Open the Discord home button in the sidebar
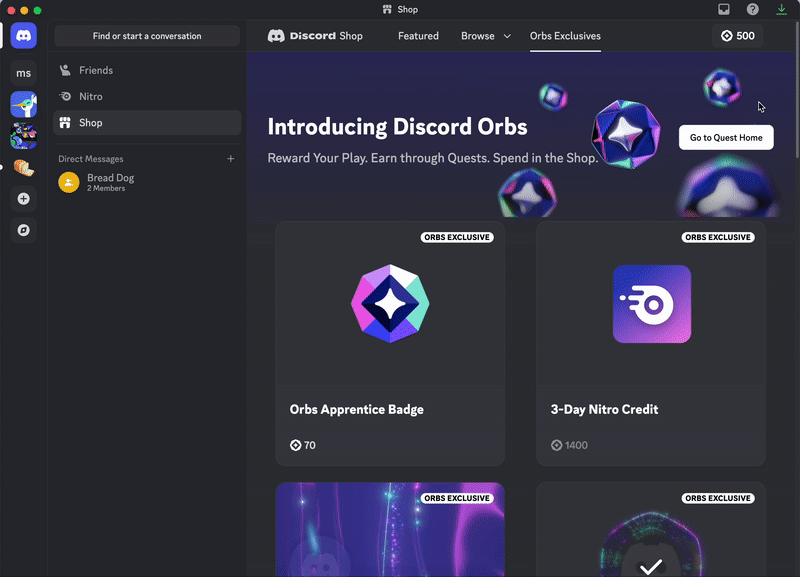This screenshot has width=800, height=577. point(22,35)
